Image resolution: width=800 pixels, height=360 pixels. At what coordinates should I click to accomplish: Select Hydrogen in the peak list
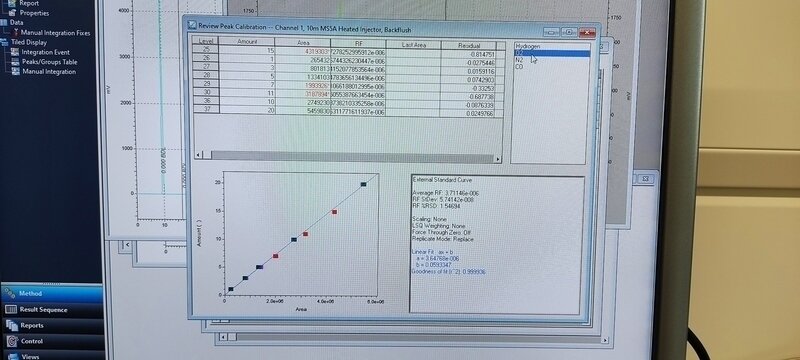click(527, 46)
